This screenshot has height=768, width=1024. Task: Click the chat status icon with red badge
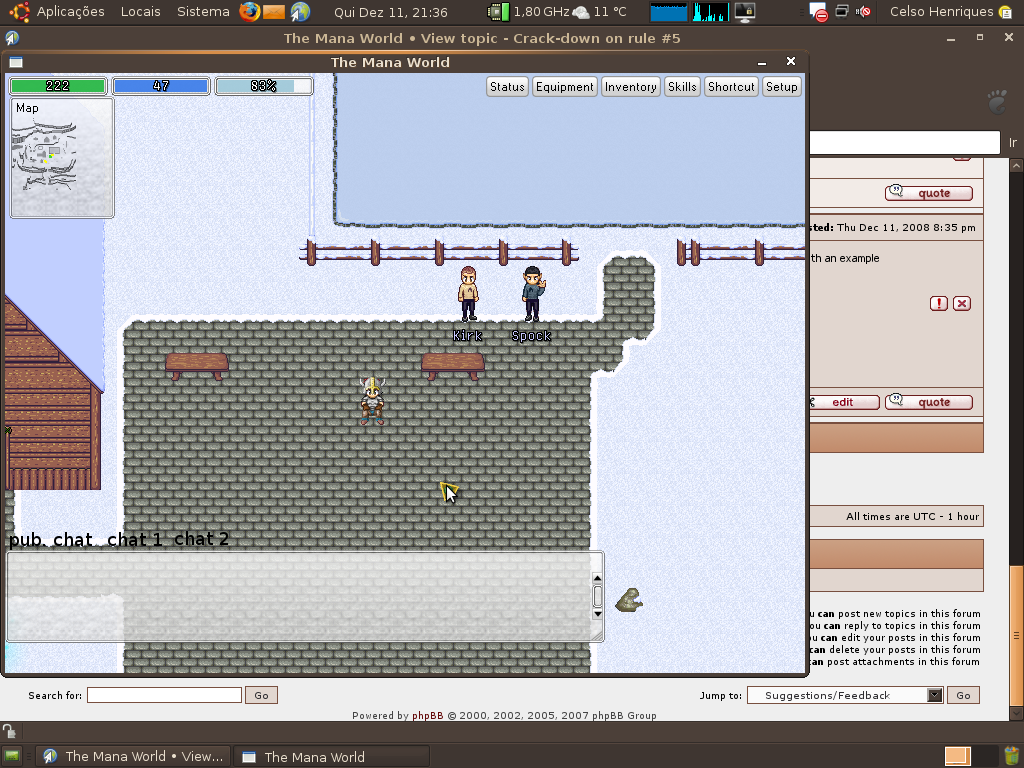[x=818, y=12]
